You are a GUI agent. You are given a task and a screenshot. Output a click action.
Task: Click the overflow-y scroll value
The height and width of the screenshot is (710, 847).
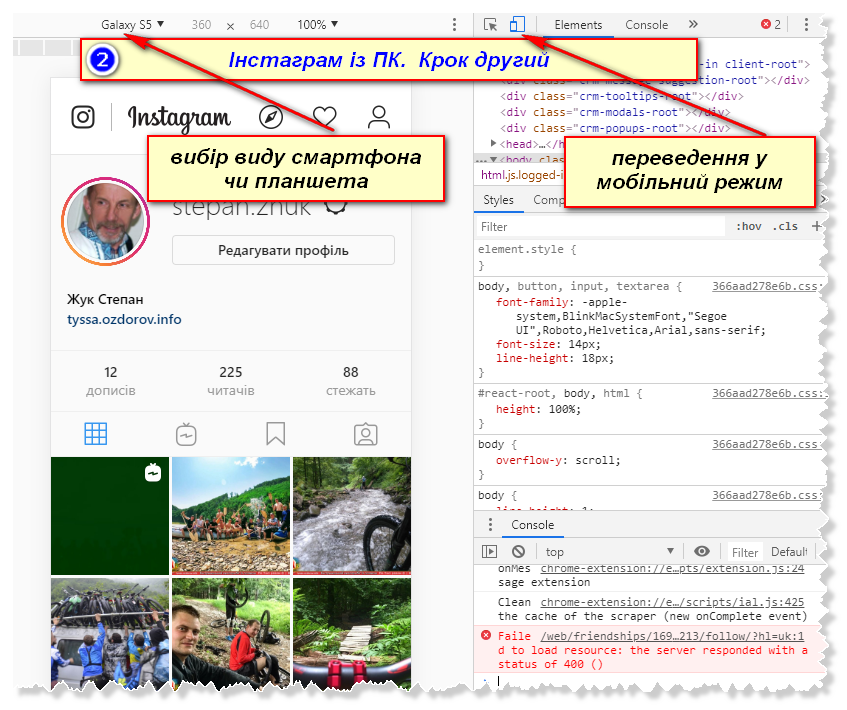coord(595,460)
